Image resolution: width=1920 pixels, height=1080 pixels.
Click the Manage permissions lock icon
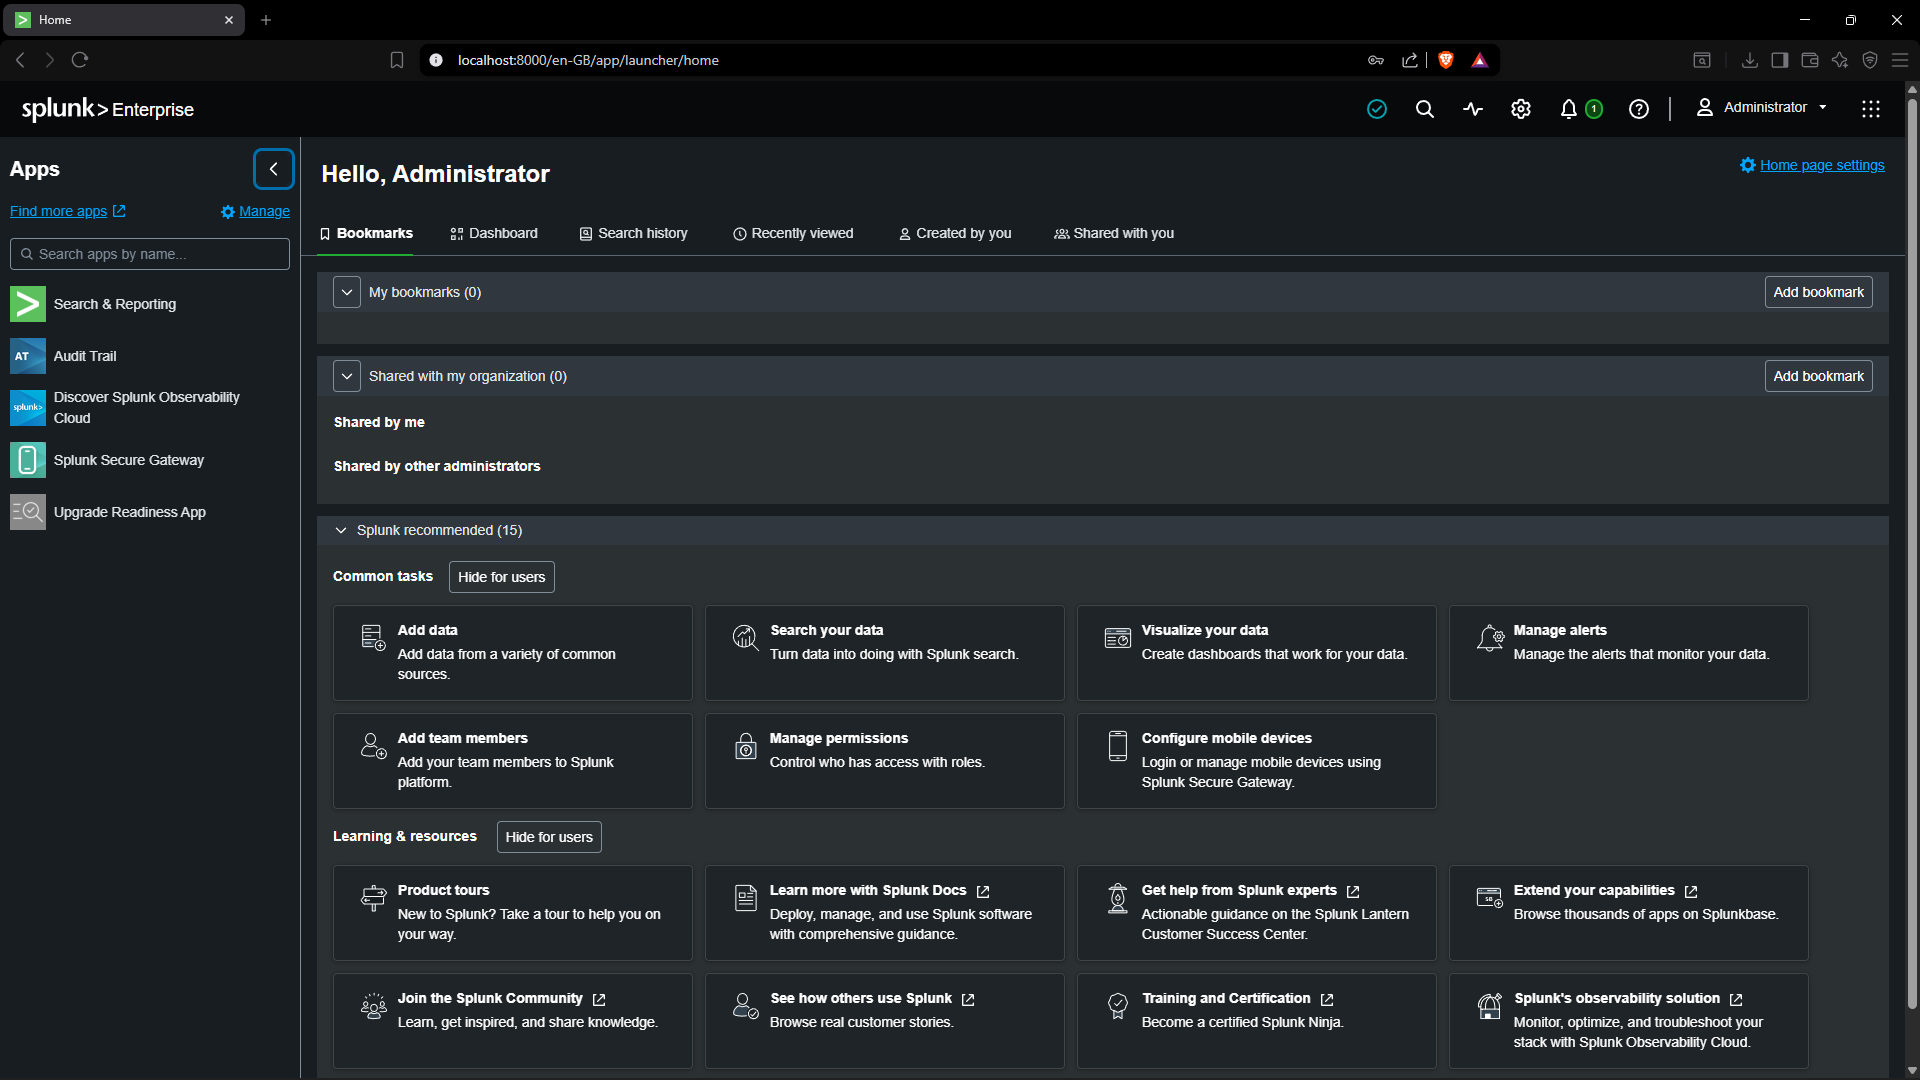pyautogui.click(x=746, y=746)
